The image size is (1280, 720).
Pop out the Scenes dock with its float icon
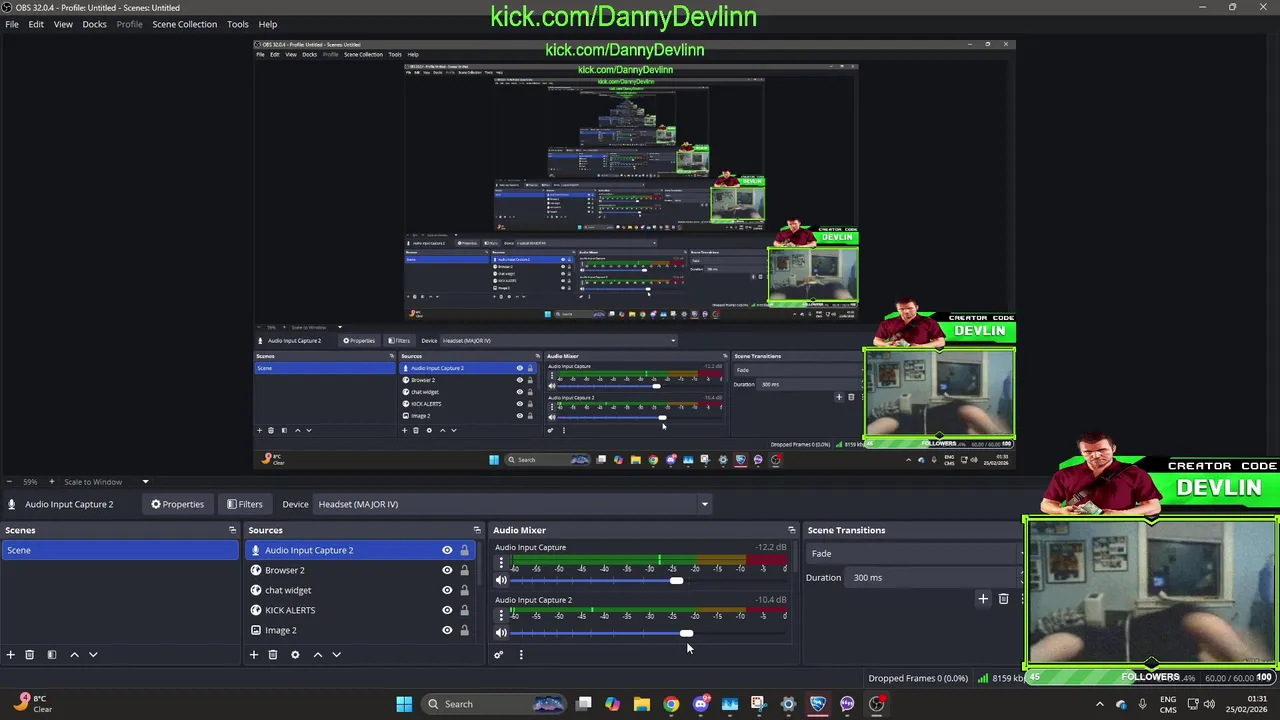[x=232, y=530]
